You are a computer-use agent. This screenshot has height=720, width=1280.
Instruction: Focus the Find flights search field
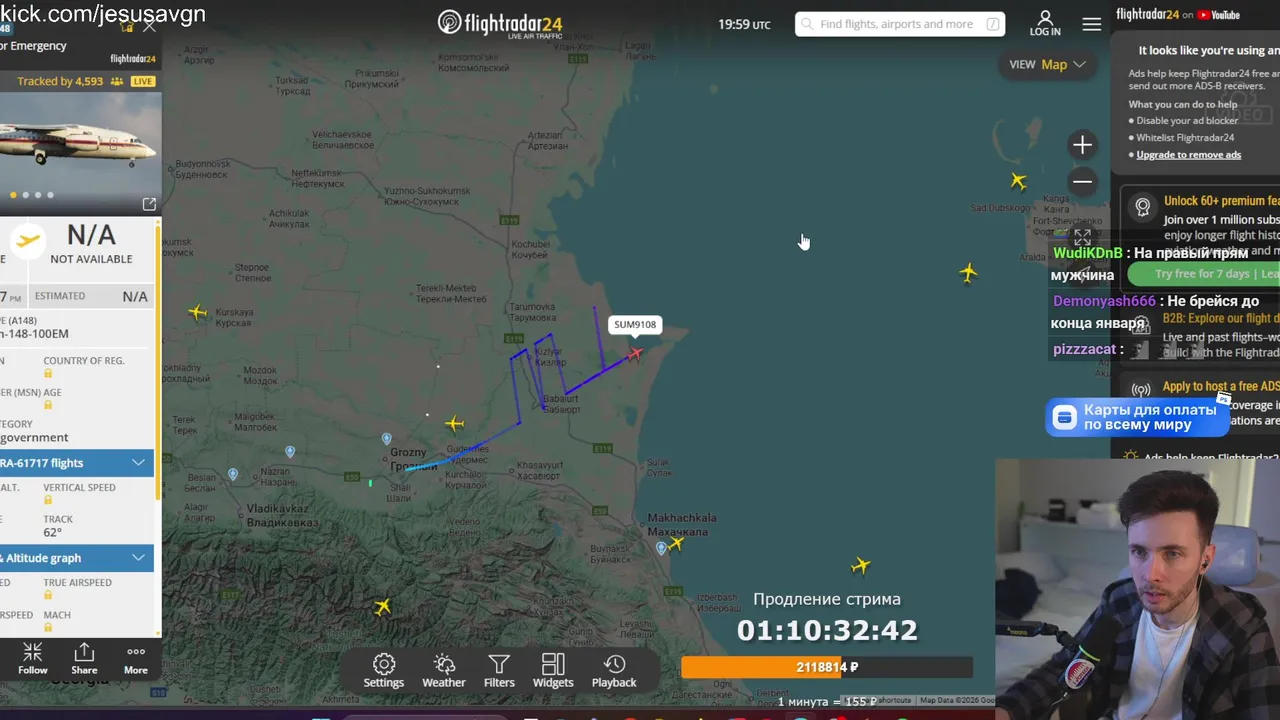tap(900, 24)
